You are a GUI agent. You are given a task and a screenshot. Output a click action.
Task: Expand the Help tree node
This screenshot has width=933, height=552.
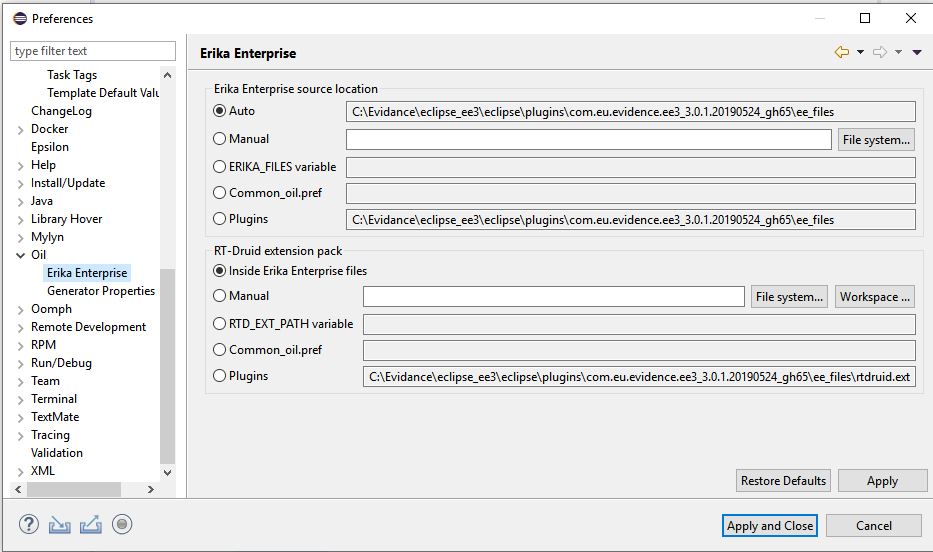pos(20,166)
